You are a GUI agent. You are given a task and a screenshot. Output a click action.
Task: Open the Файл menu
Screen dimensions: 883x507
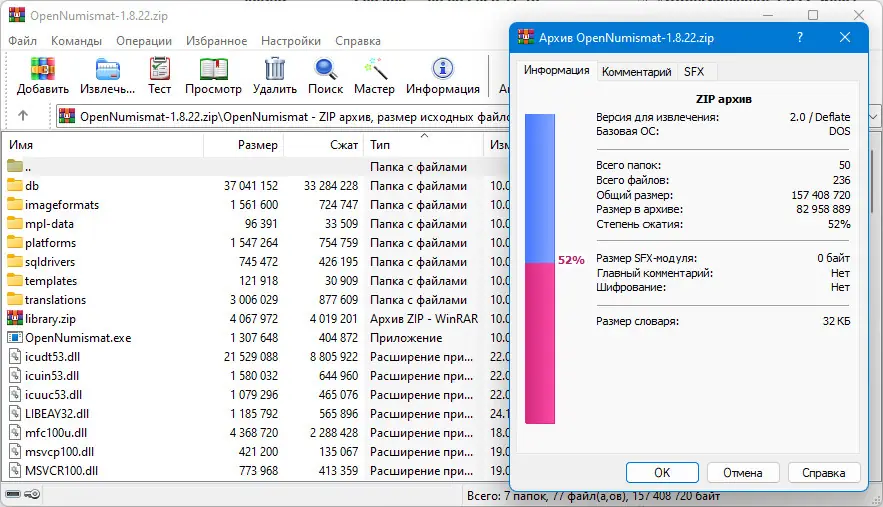(23, 41)
